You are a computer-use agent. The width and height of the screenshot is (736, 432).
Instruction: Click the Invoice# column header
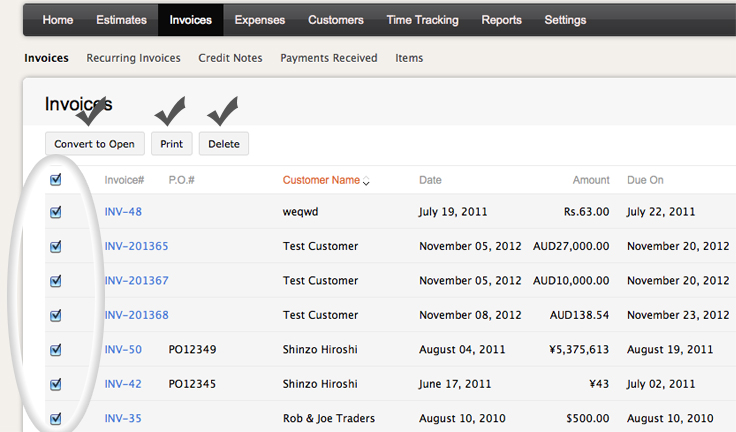pyautogui.click(x=124, y=180)
